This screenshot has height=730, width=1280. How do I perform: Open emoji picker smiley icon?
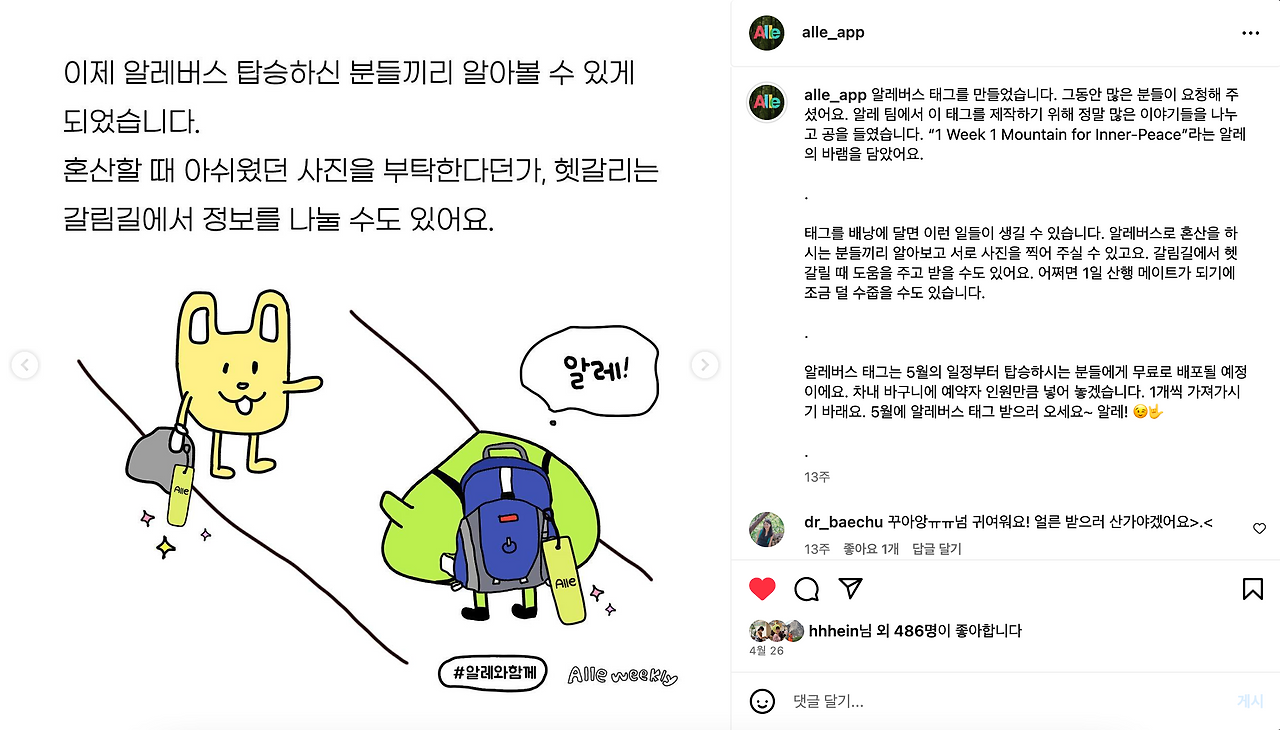(x=762, y=701)
